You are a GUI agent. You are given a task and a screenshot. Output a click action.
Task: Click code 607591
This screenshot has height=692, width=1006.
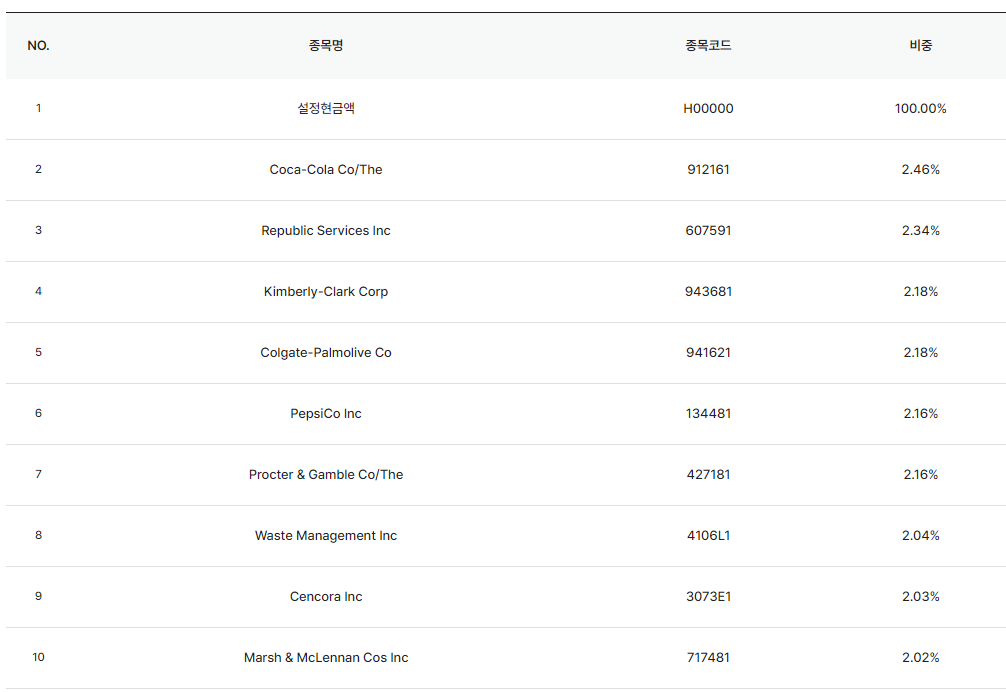(x=708, y=230)
